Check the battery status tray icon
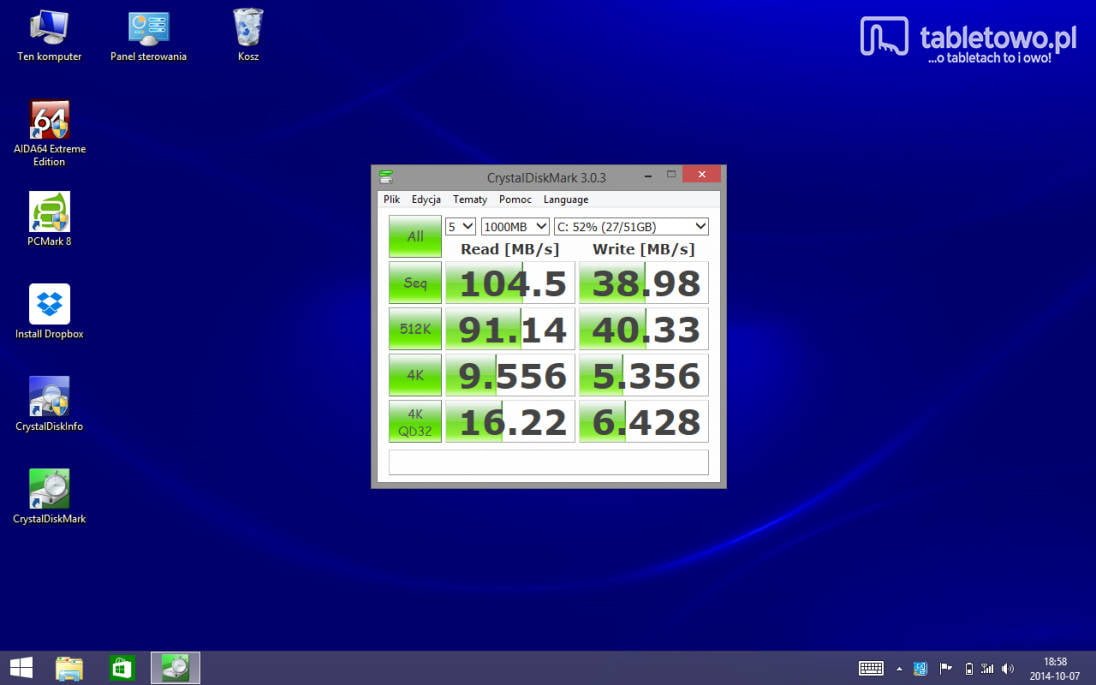This screenshot has height=685, width=1096. point(969,669)
